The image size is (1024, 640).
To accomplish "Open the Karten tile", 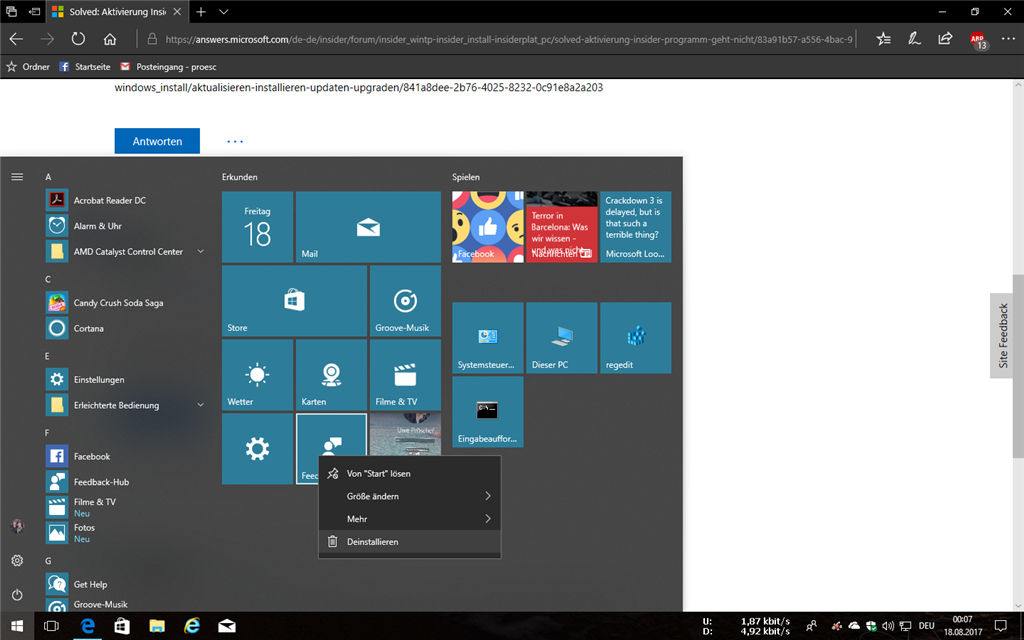I will [x=331, y=375].
